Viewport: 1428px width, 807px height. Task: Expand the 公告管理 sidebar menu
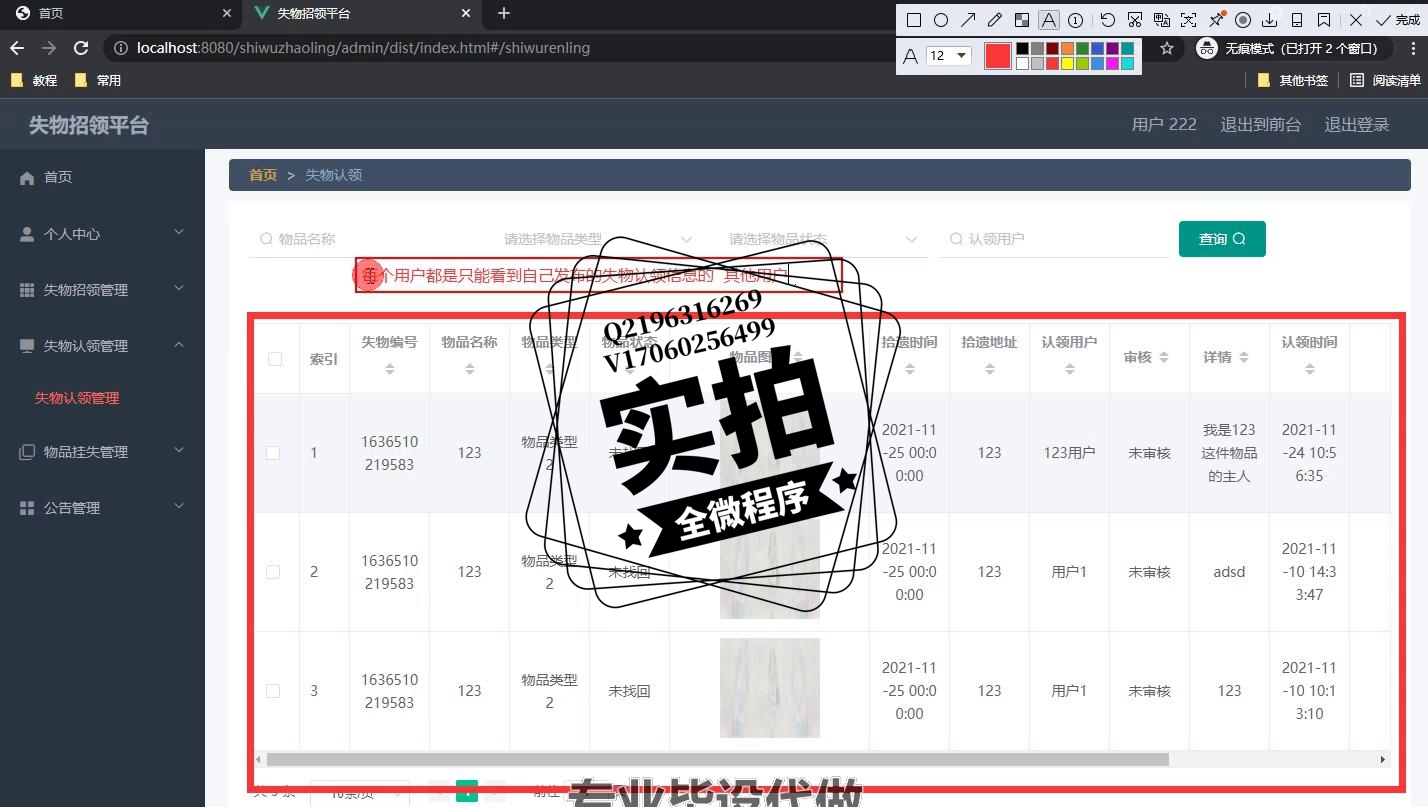[x=102, y=508]
